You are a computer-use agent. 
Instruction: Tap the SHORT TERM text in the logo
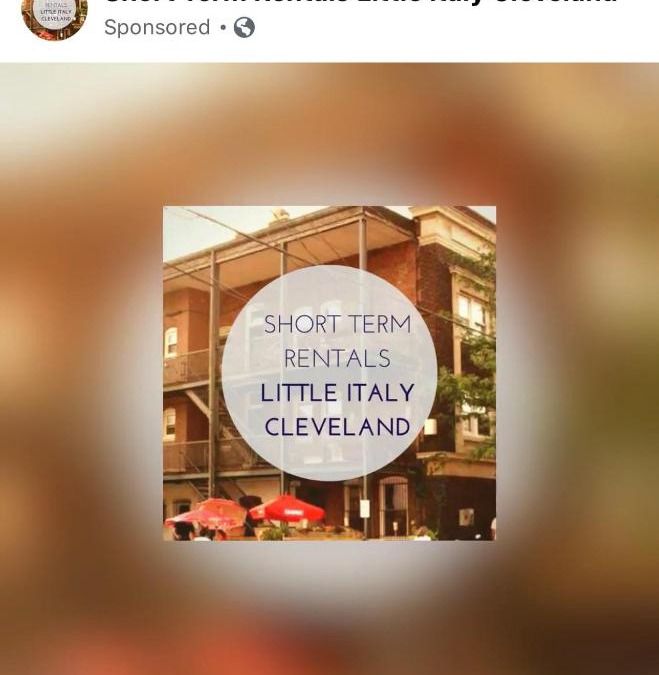coord(337,324)
